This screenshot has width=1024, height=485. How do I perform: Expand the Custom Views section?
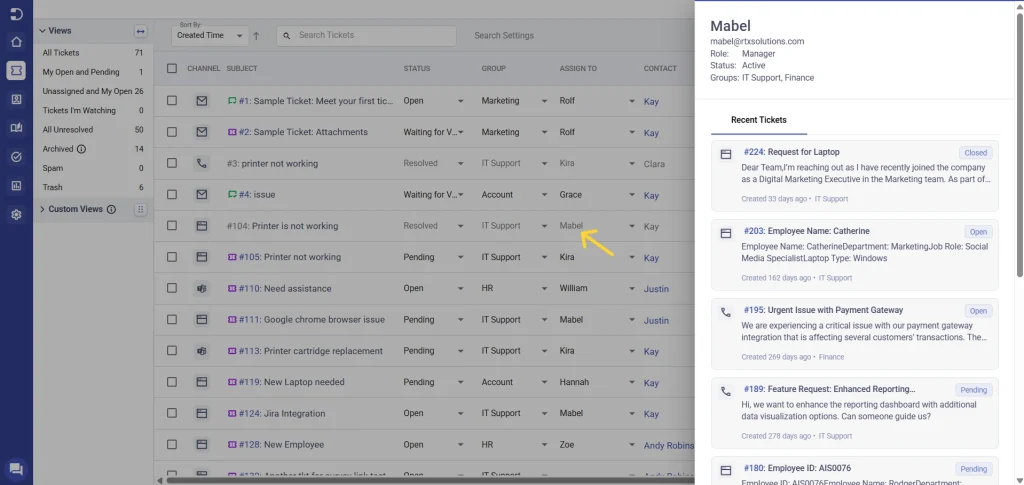(42, 210)
